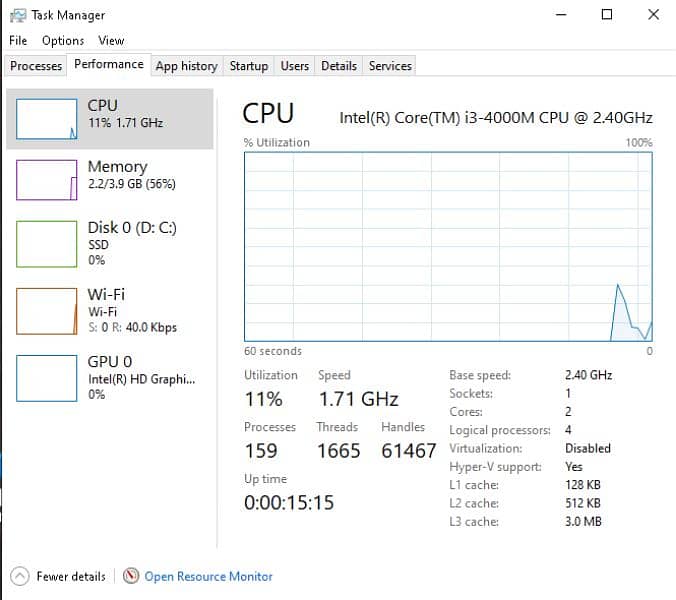Collapse view with Fewer details arrow
676x600 pixels.
click(20, 576)
